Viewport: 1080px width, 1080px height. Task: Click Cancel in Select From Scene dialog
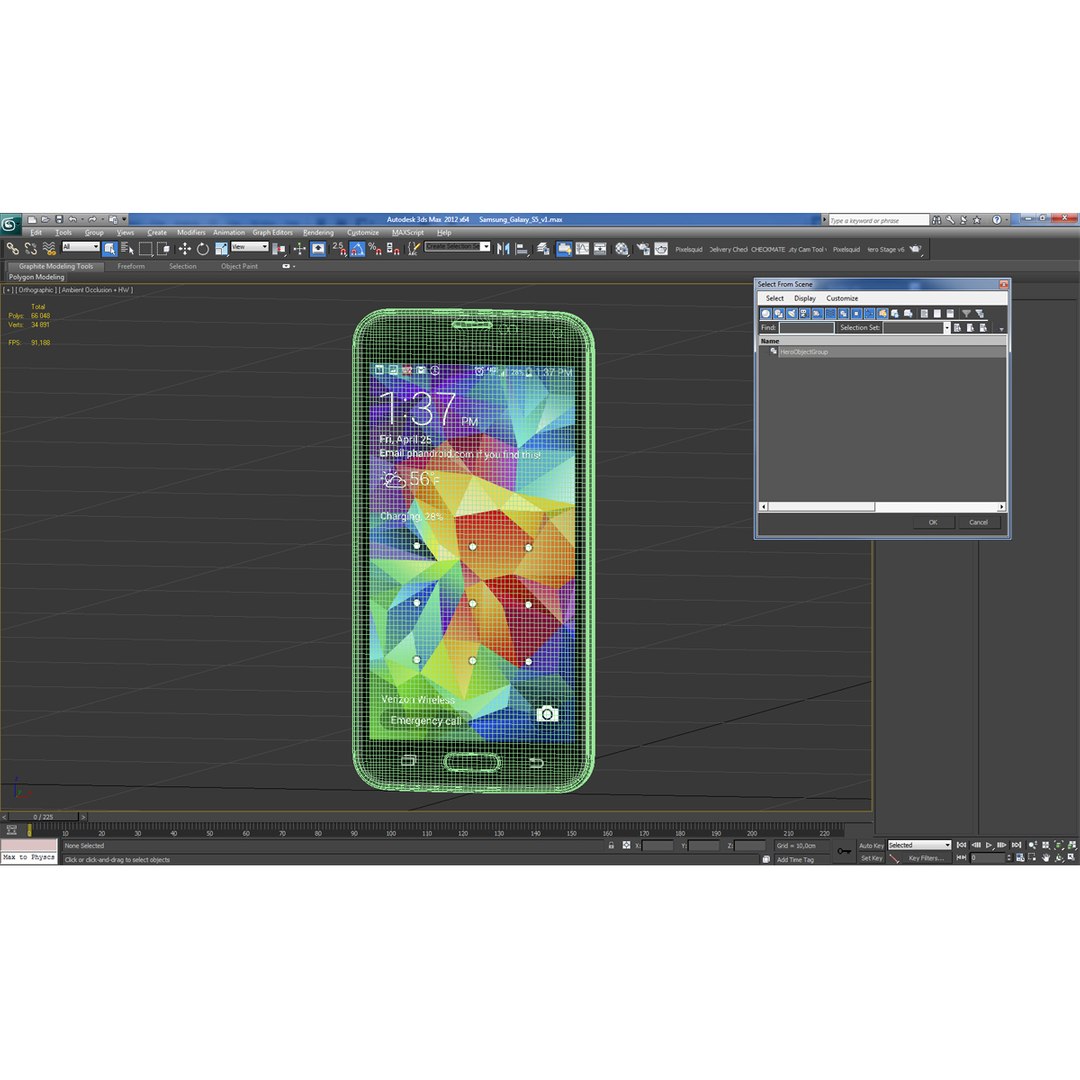coord(979,522)
